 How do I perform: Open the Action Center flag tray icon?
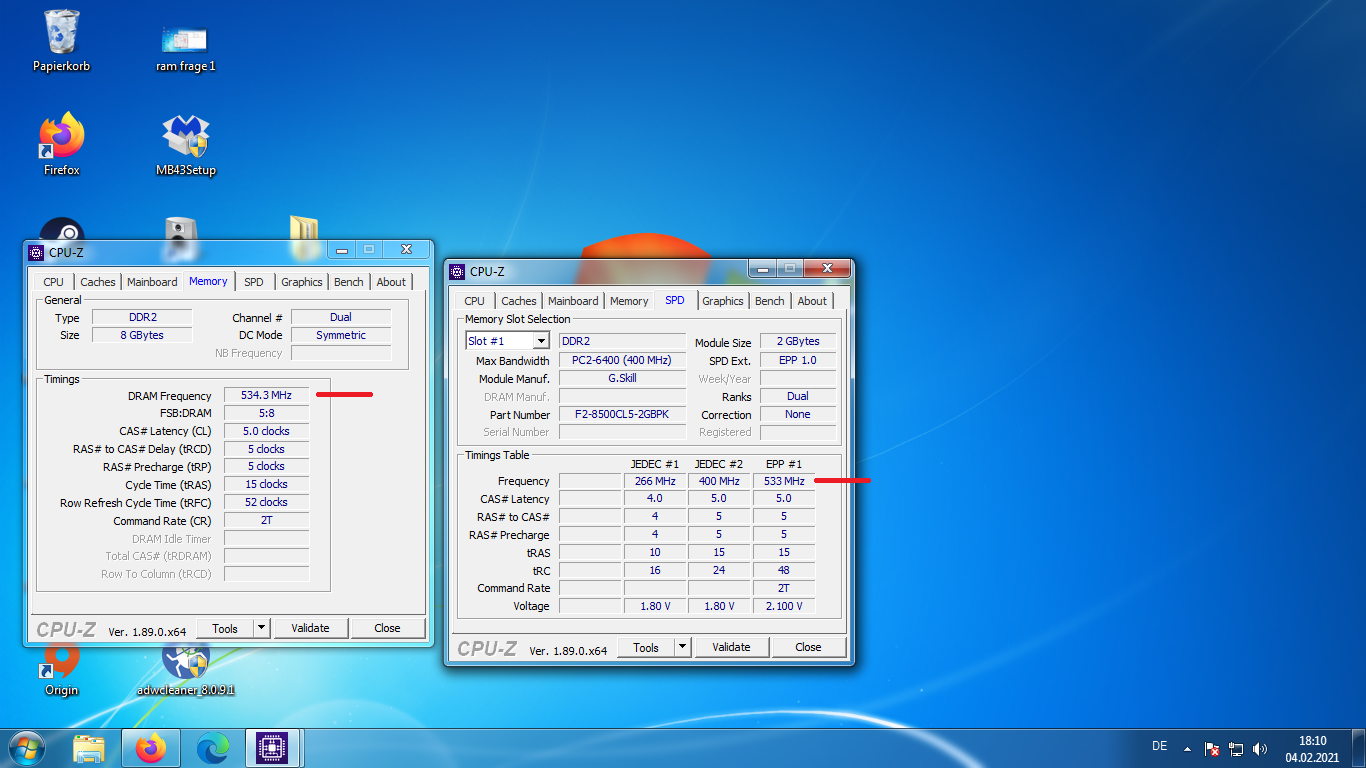tap(1211, 748)
